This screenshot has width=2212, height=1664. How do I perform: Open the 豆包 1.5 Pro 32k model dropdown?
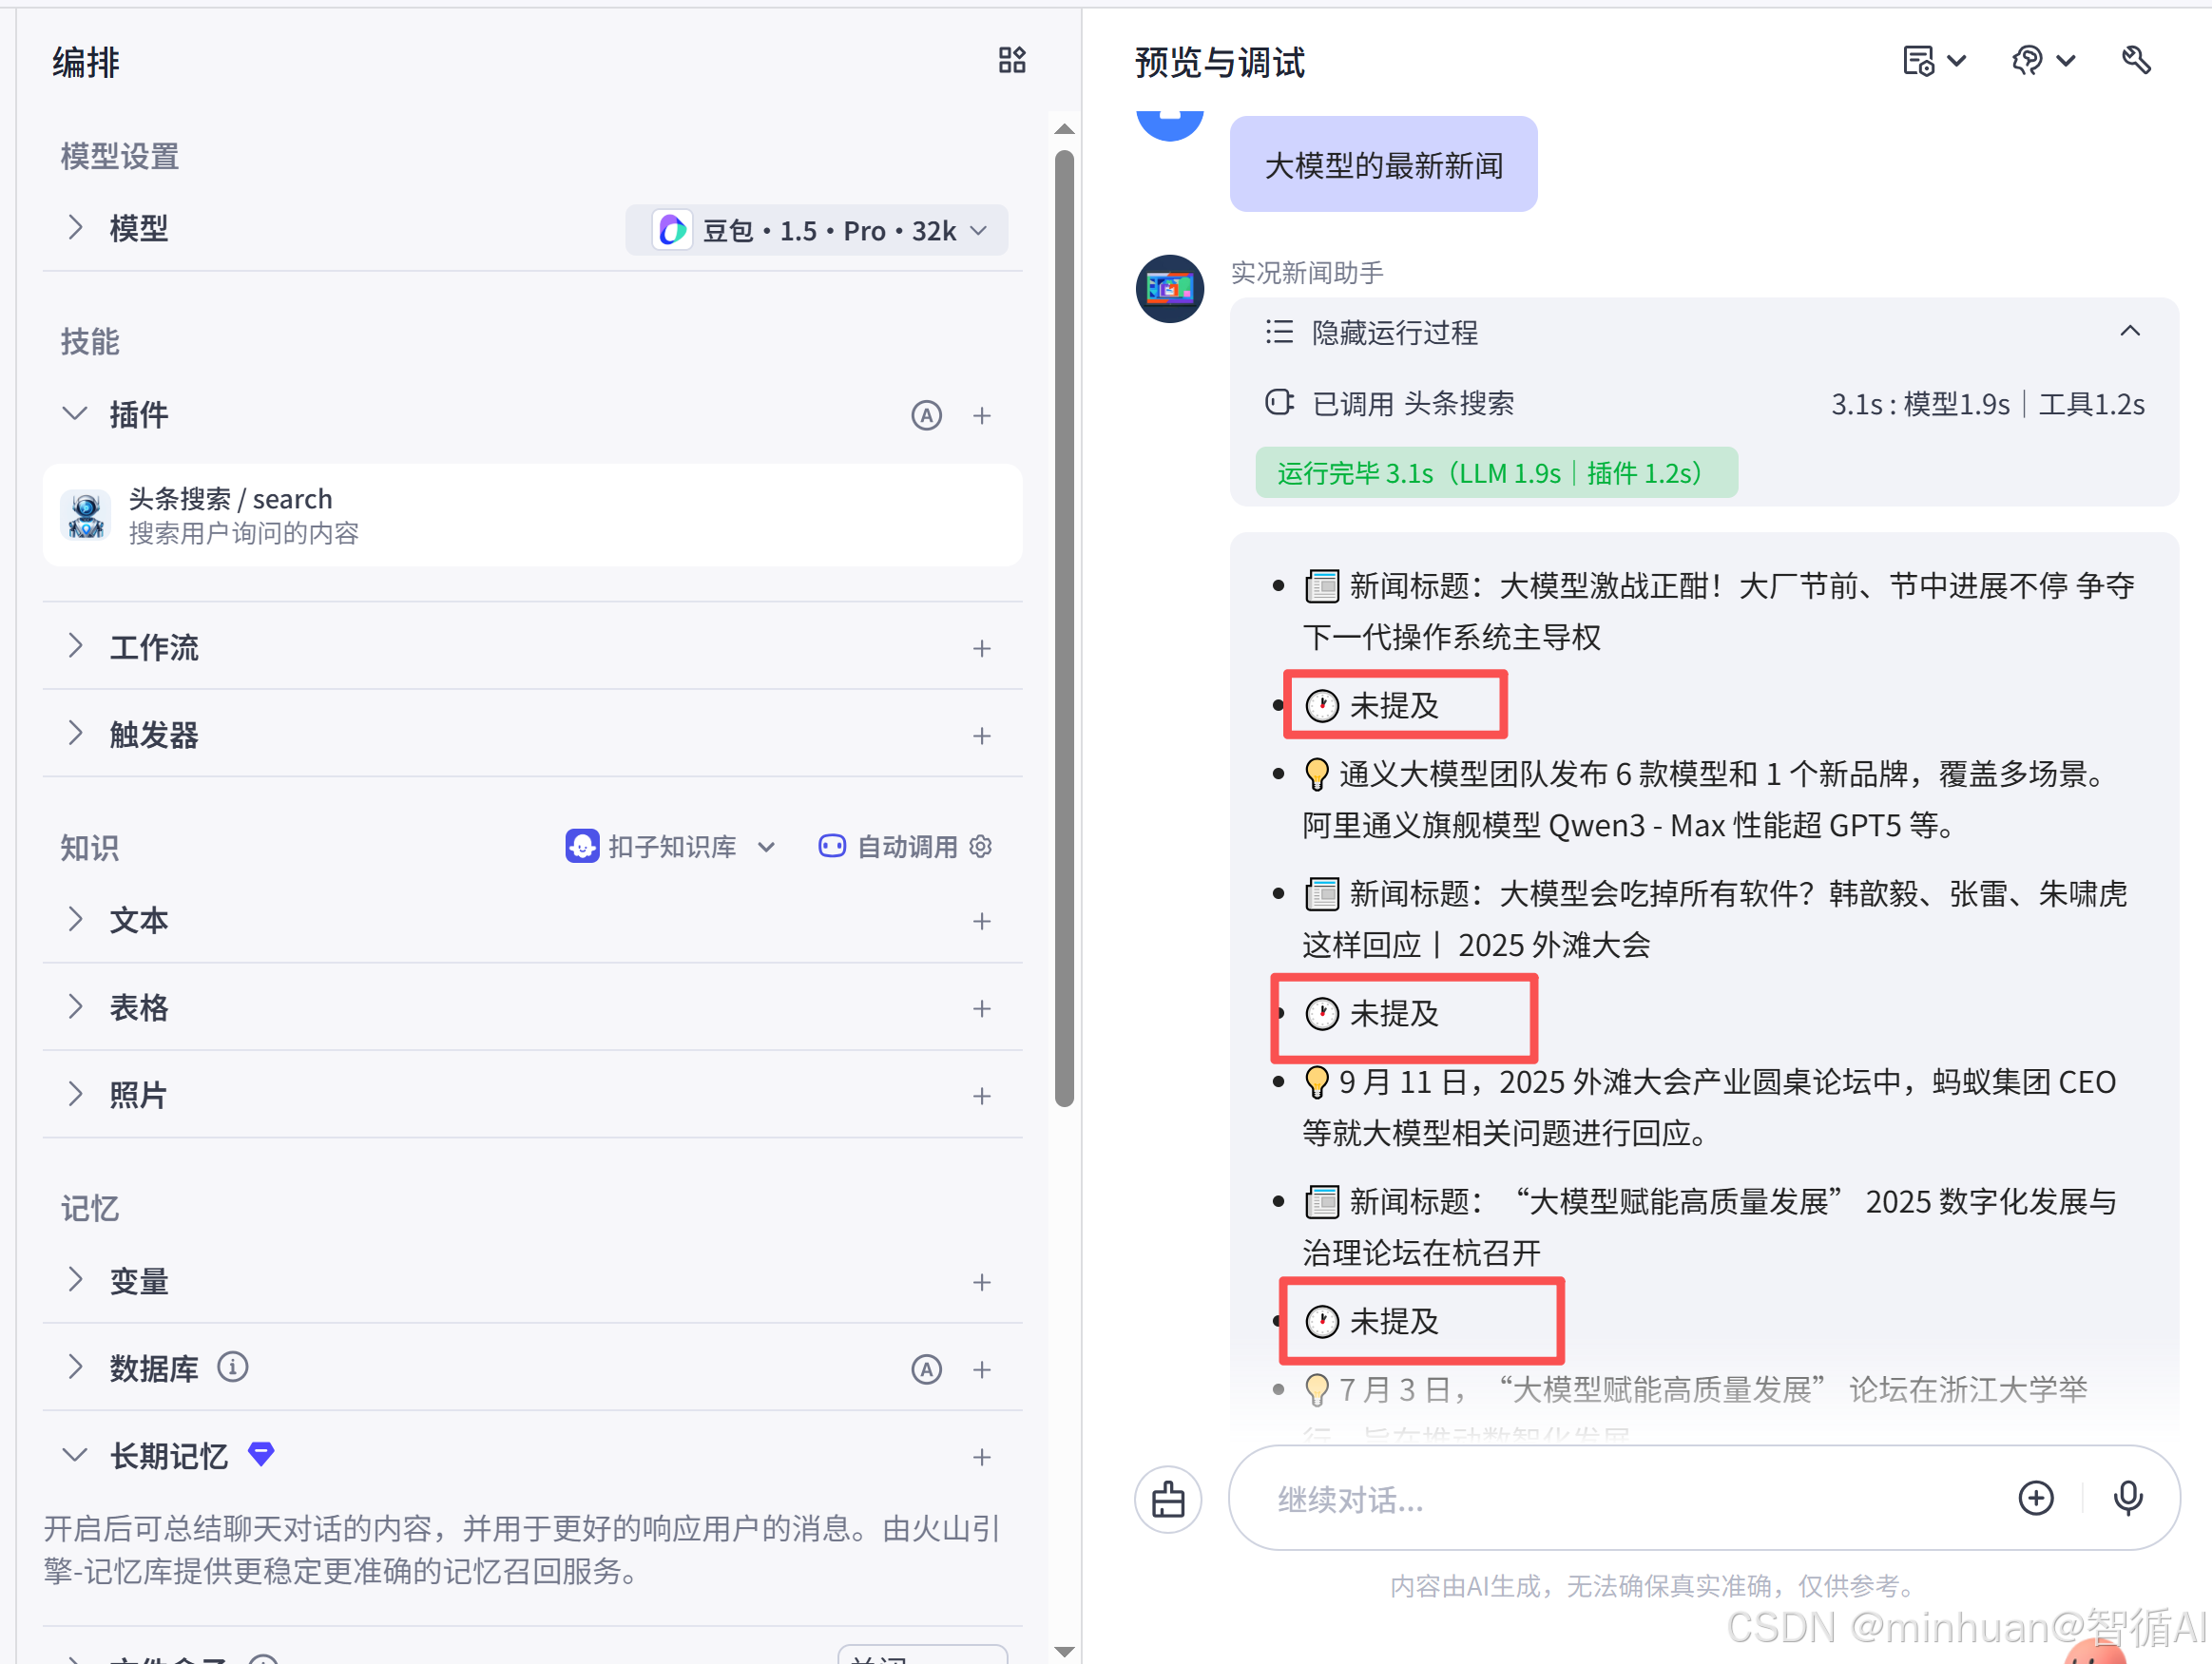816,231
